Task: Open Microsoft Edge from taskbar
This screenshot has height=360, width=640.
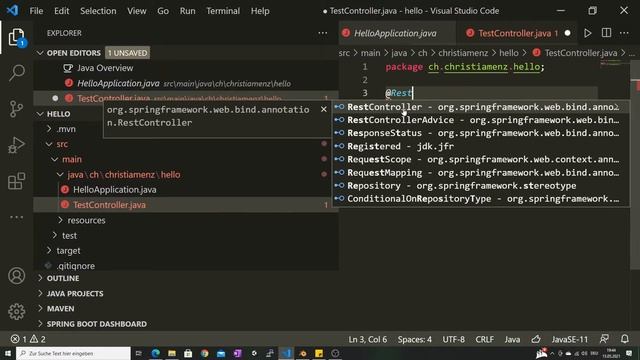Action: [156, 353]
